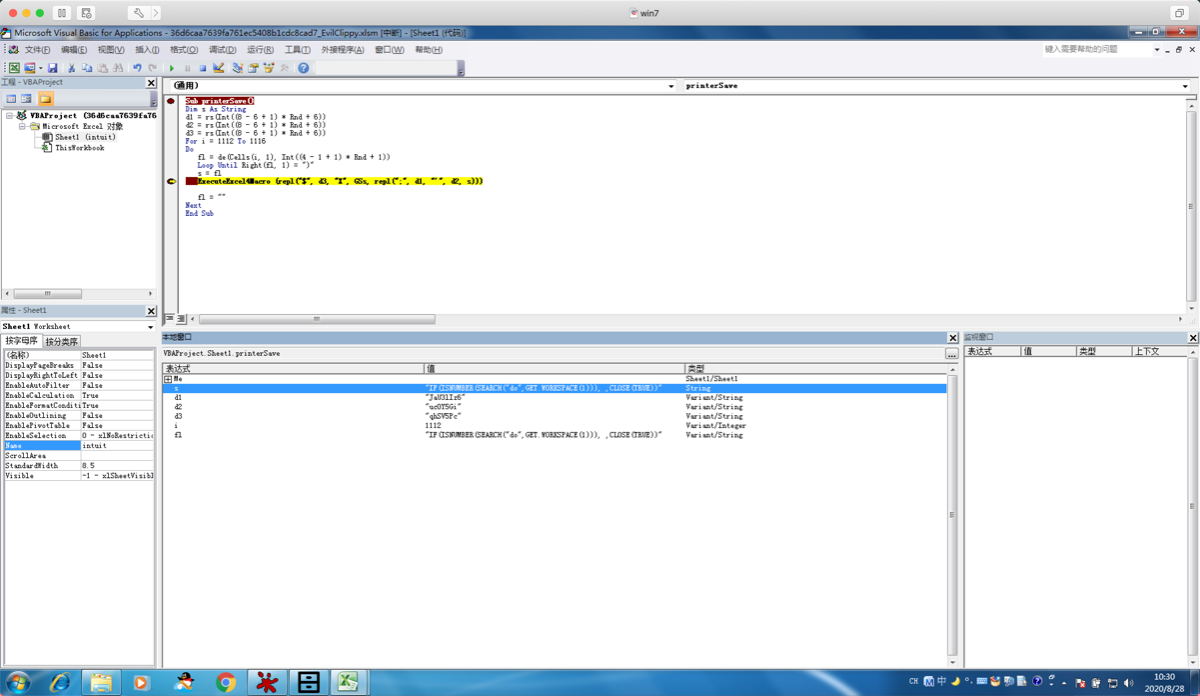Click the Cut scissors icon
This screenshot has height=696, width=1200.
click(x=71, y=68)
